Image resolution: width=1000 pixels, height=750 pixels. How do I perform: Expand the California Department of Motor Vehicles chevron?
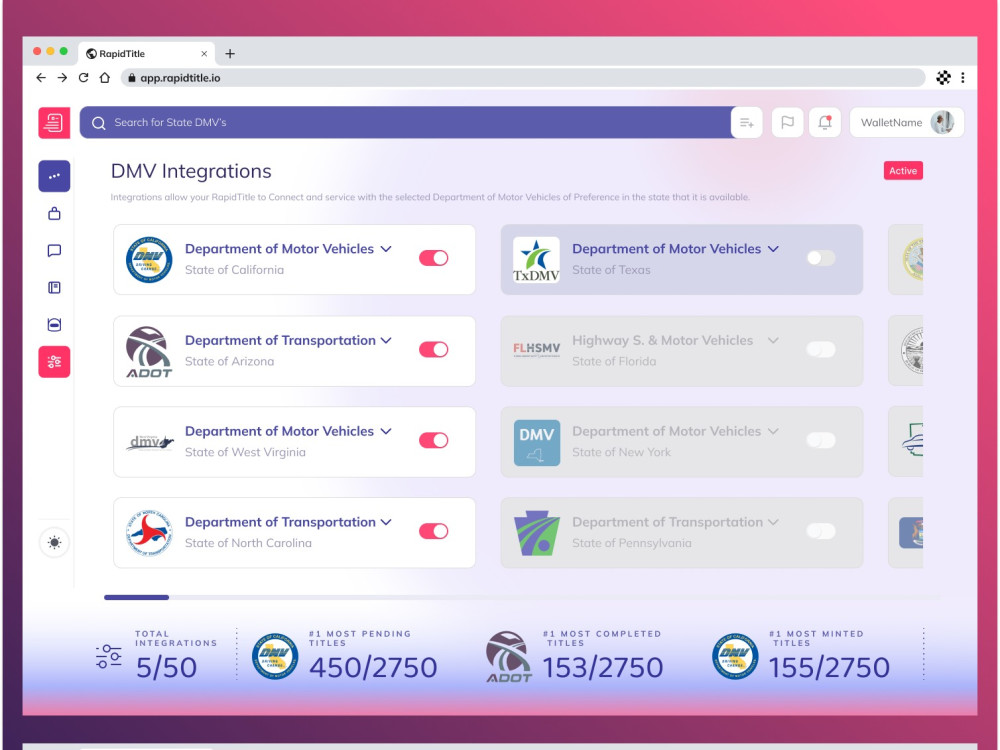[x=386, y=249]
